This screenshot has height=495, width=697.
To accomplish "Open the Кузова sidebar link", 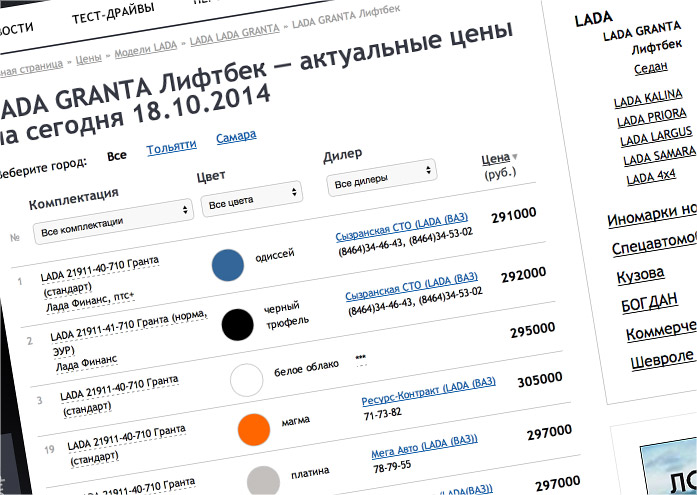I will [x=641, y=275].
